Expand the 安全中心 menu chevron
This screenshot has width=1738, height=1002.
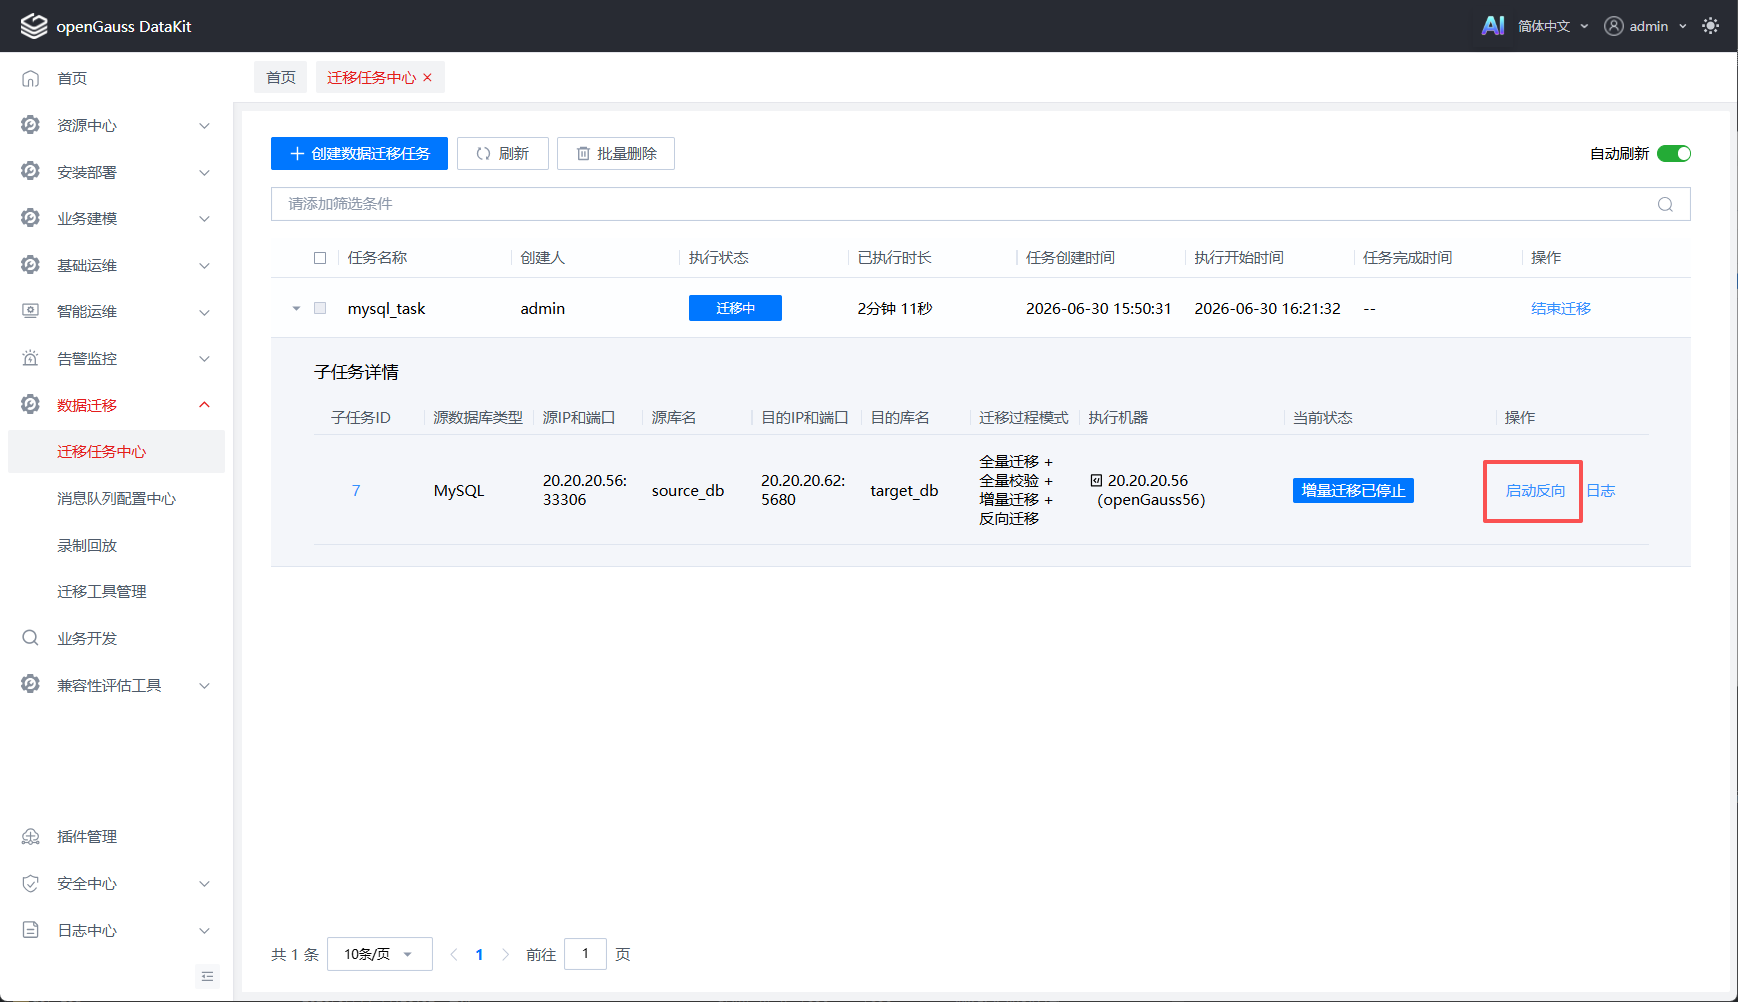pos(204,883)
